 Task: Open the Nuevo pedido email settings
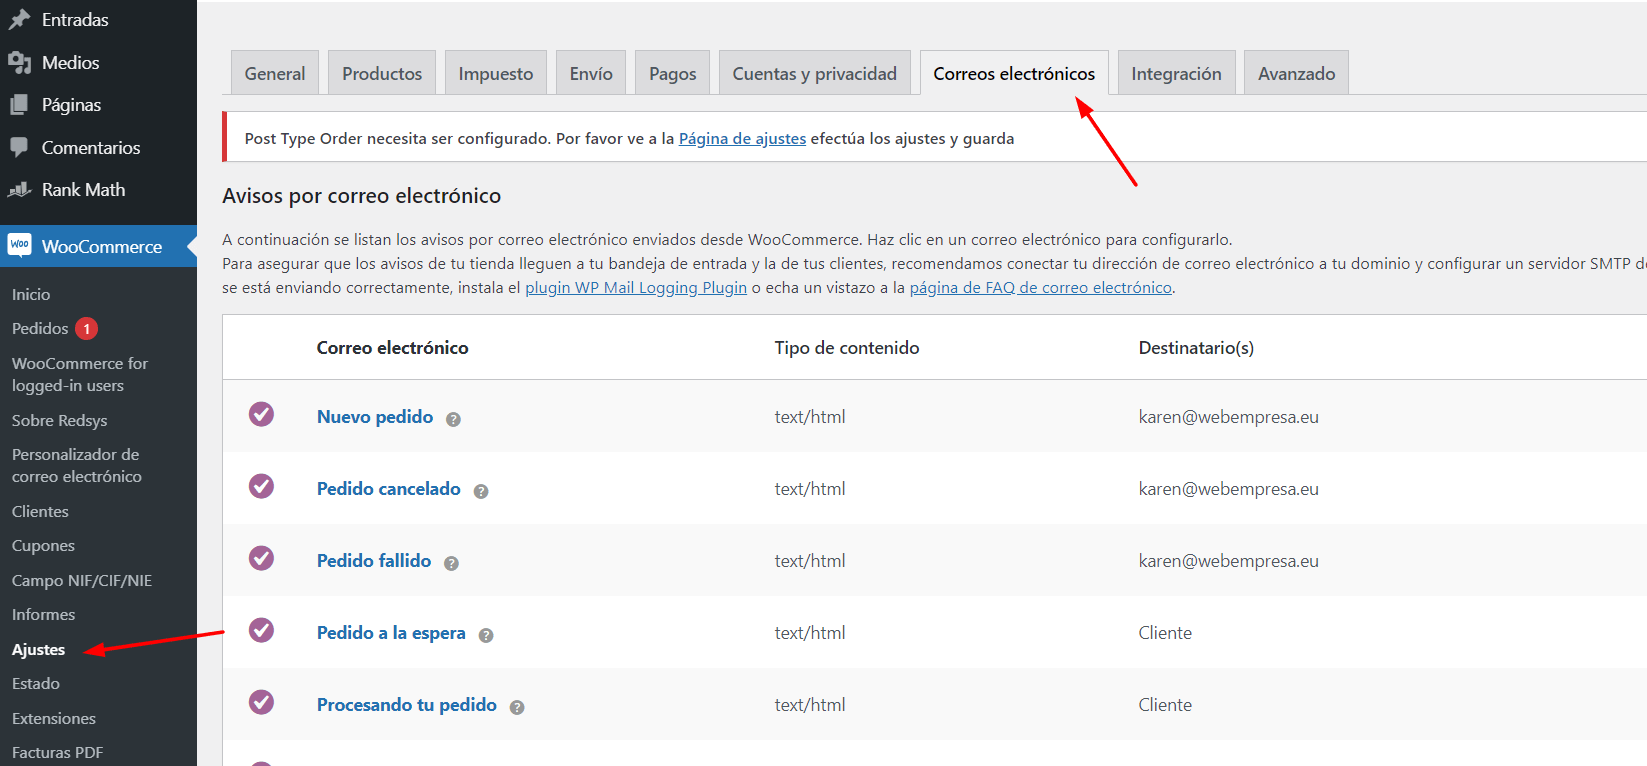(x=375, y=416)
